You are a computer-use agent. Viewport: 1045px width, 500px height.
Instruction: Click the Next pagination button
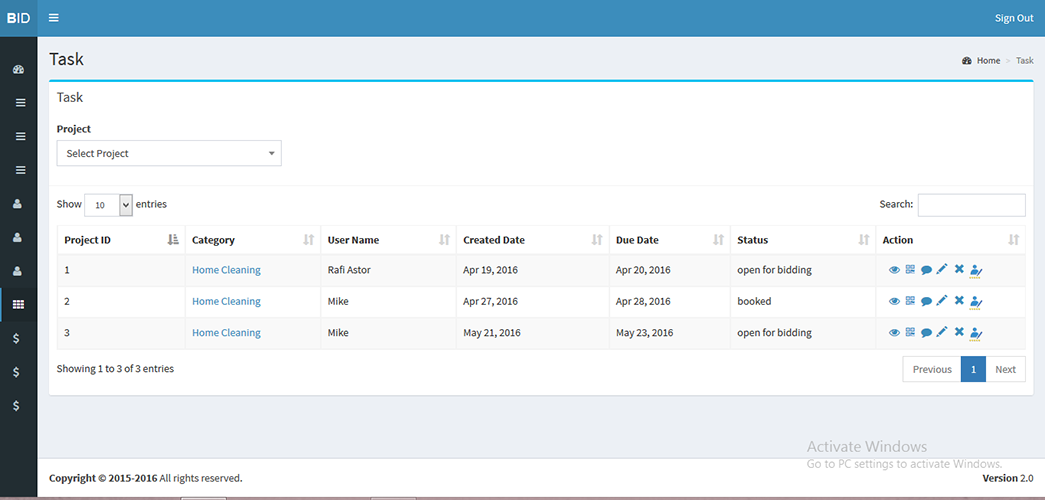1005,369
